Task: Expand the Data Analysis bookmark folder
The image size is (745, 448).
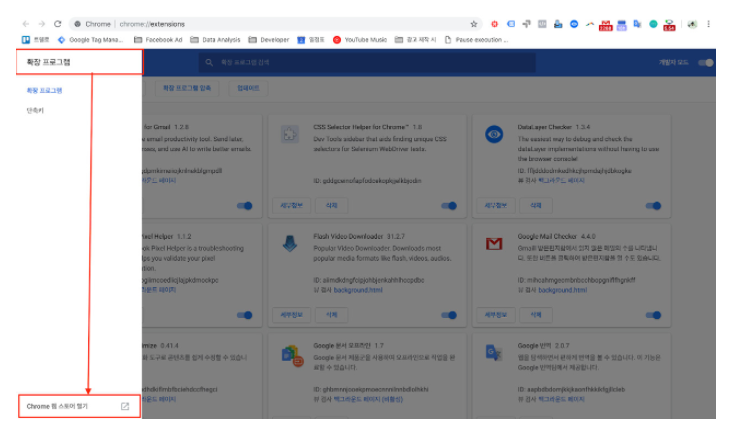Action: click(215, 40)
